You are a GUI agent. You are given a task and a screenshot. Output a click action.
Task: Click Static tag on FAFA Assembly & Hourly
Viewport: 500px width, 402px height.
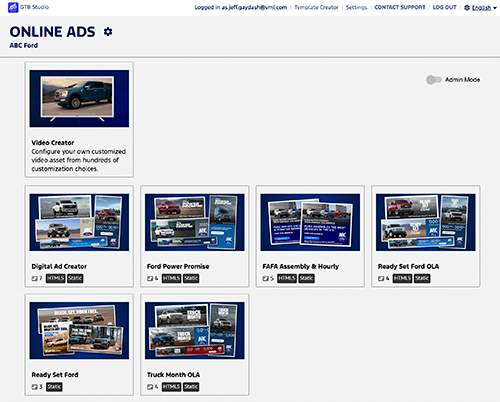(306, 278)
